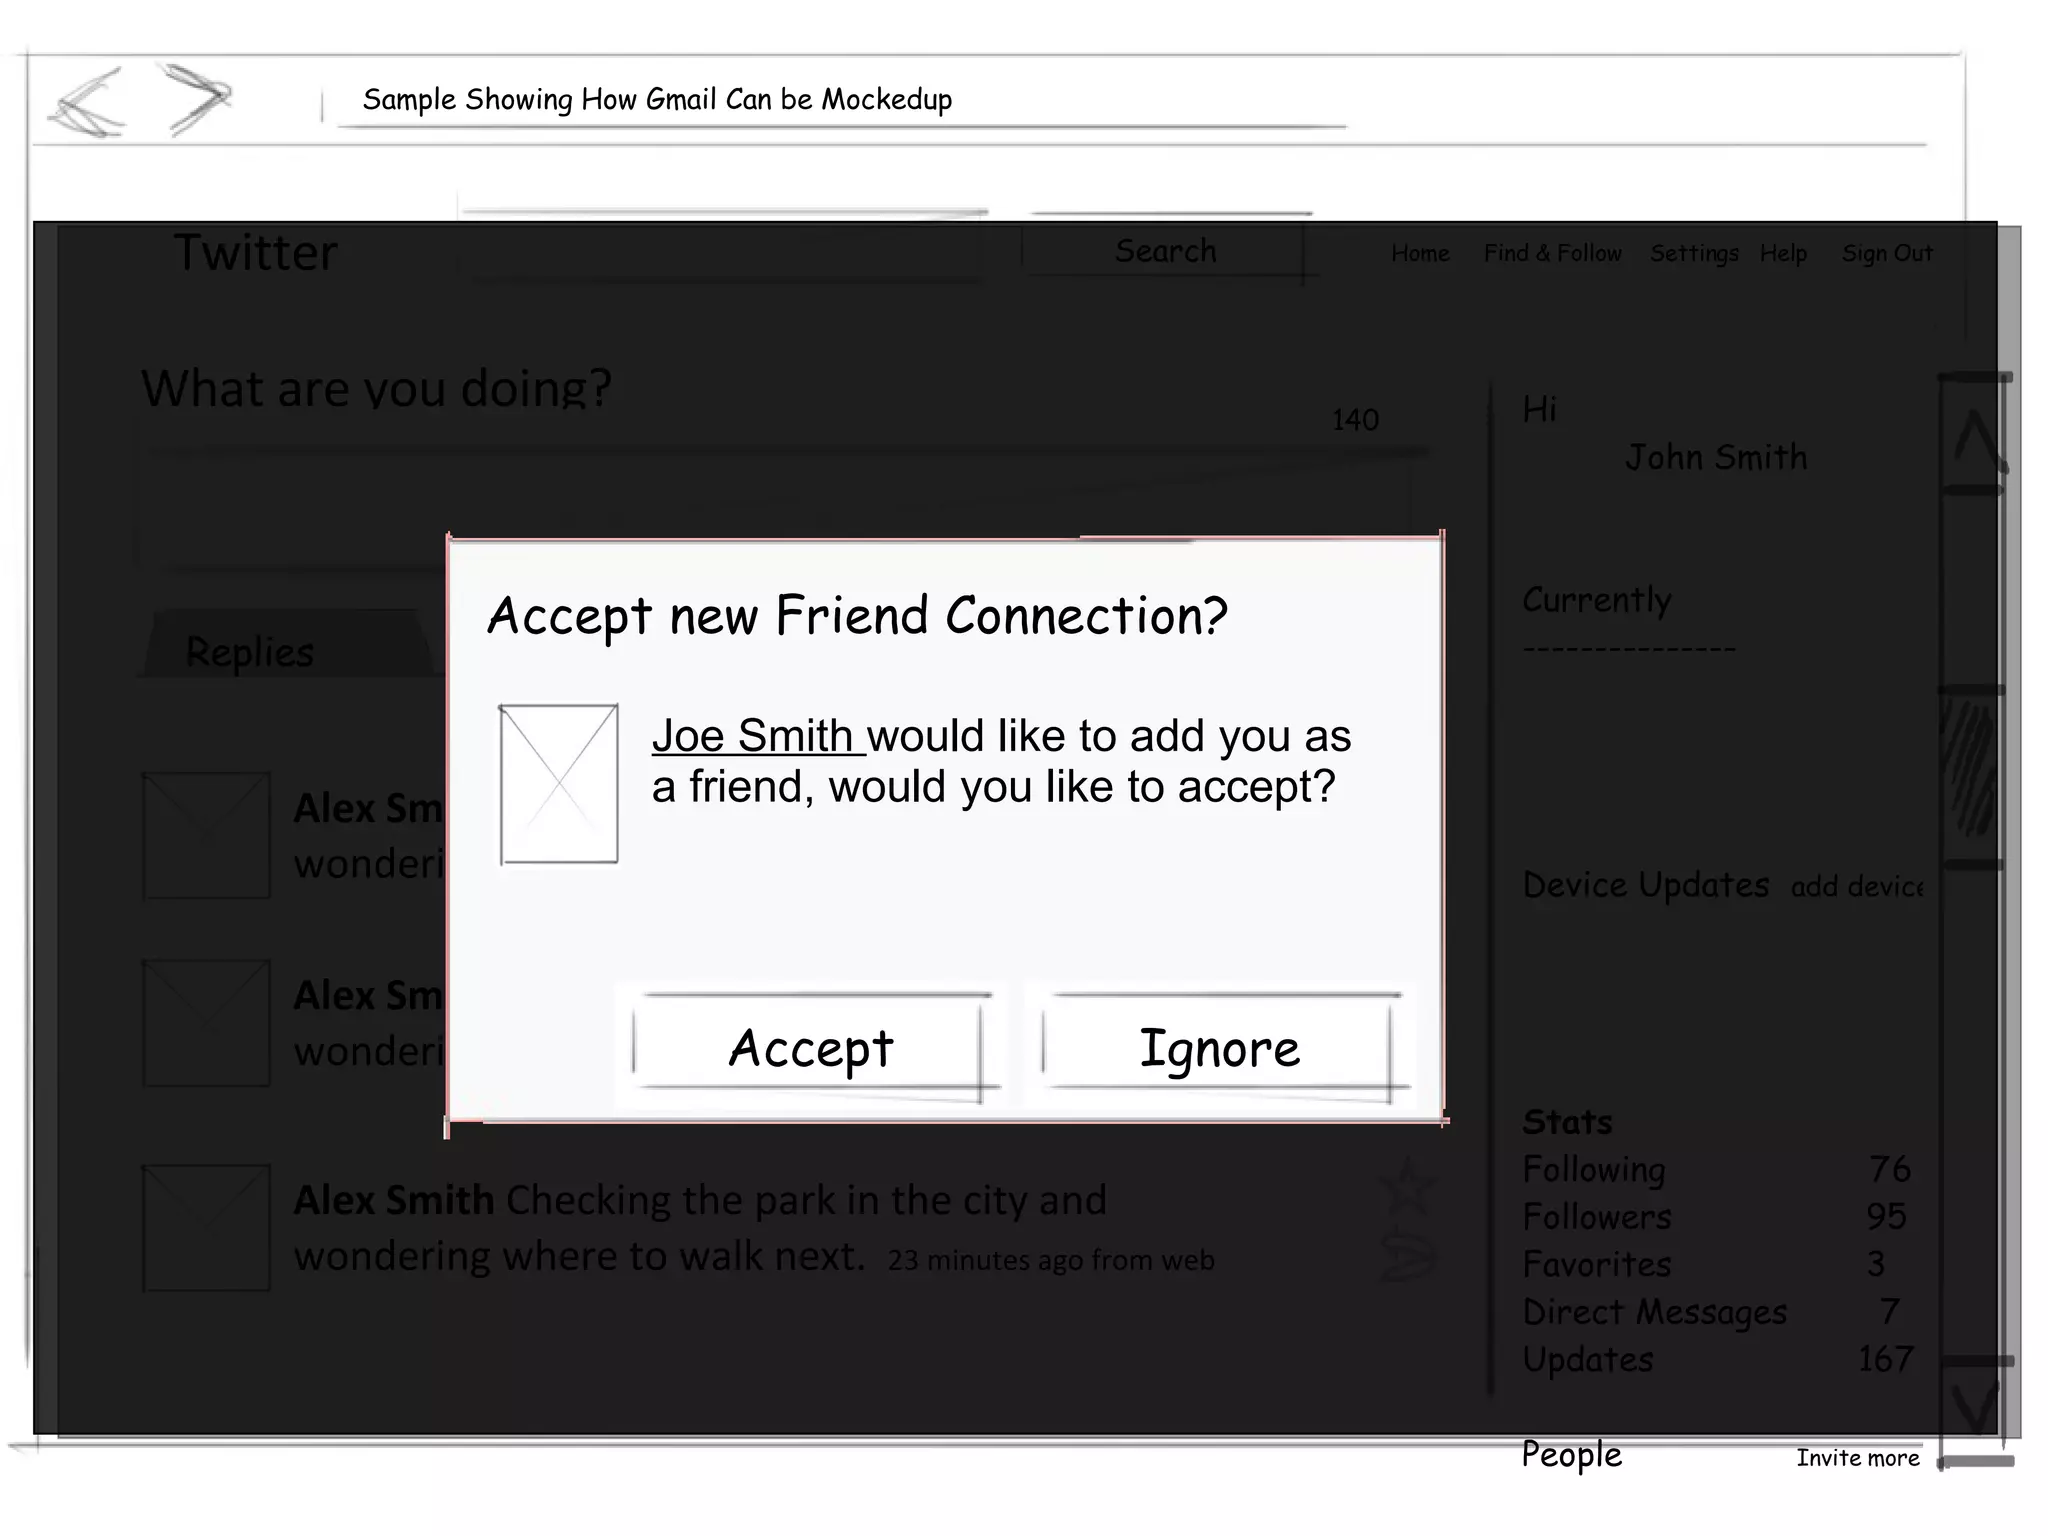Click the Search button
The height and width of the screenshot is (1536, 2048).
pyautogui.click(x=1166, y=250)
